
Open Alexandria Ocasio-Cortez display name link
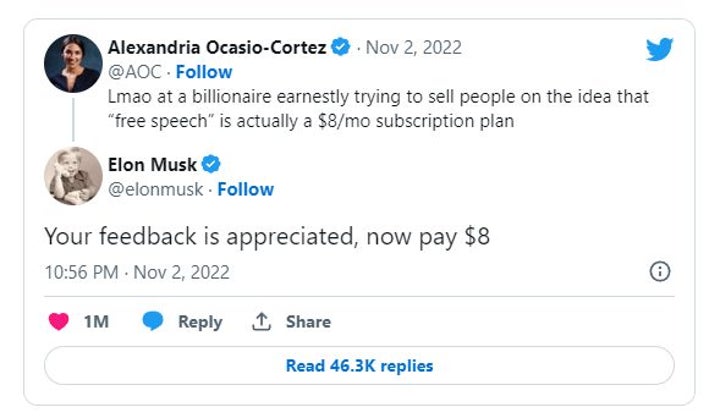coord(218,47)
